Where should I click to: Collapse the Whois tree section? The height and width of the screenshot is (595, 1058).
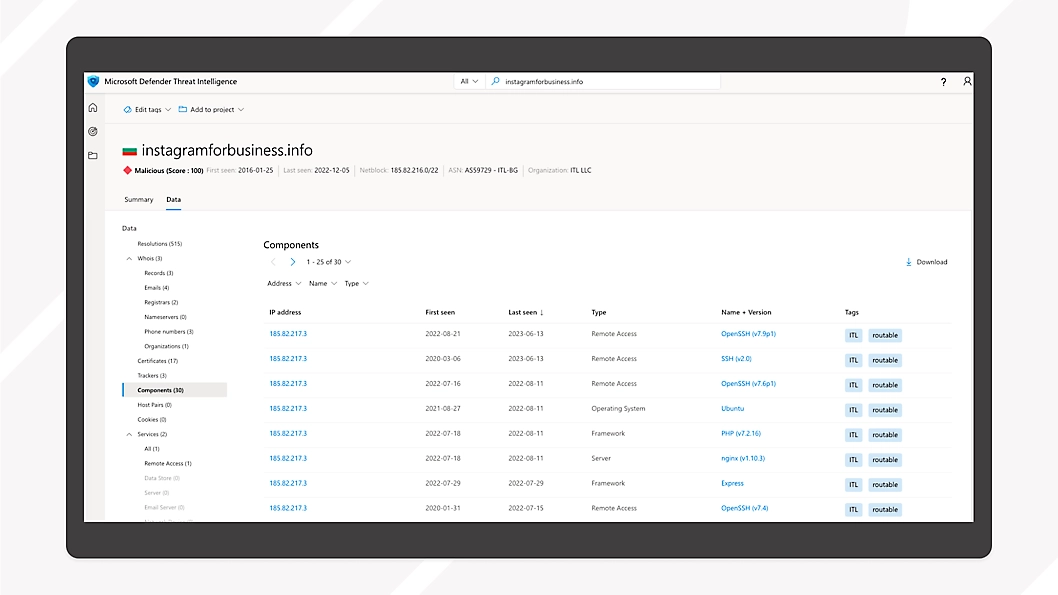[x=129, y=258]
